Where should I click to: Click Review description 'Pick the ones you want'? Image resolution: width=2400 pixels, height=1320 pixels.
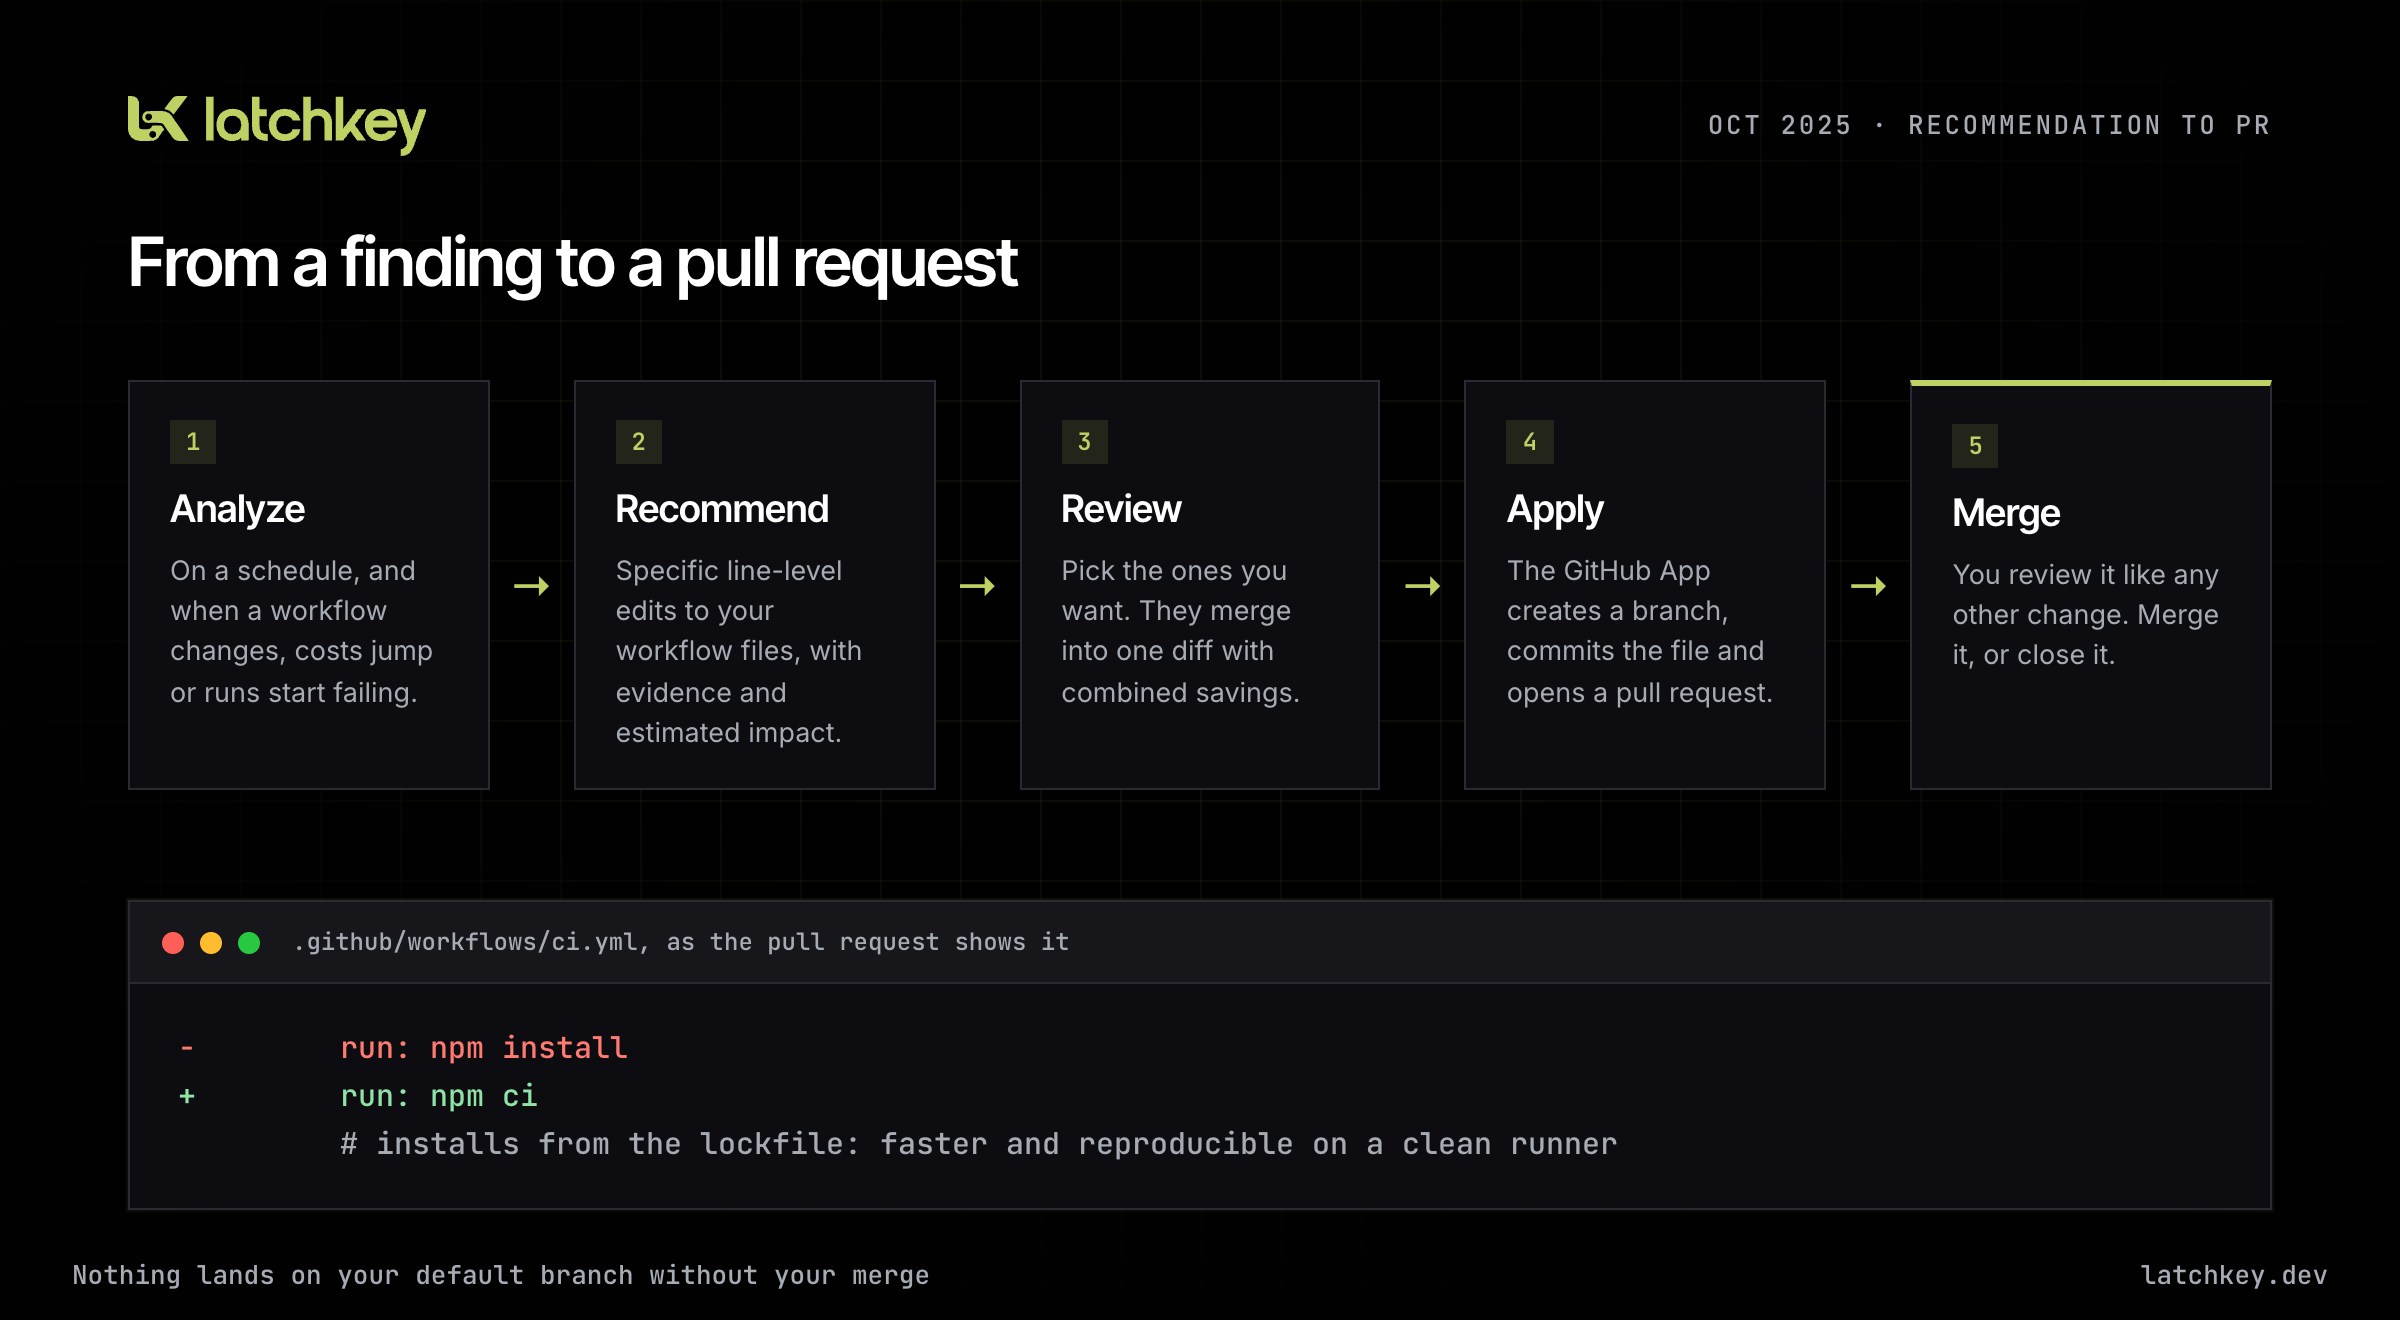click(x=1180, y=631)
